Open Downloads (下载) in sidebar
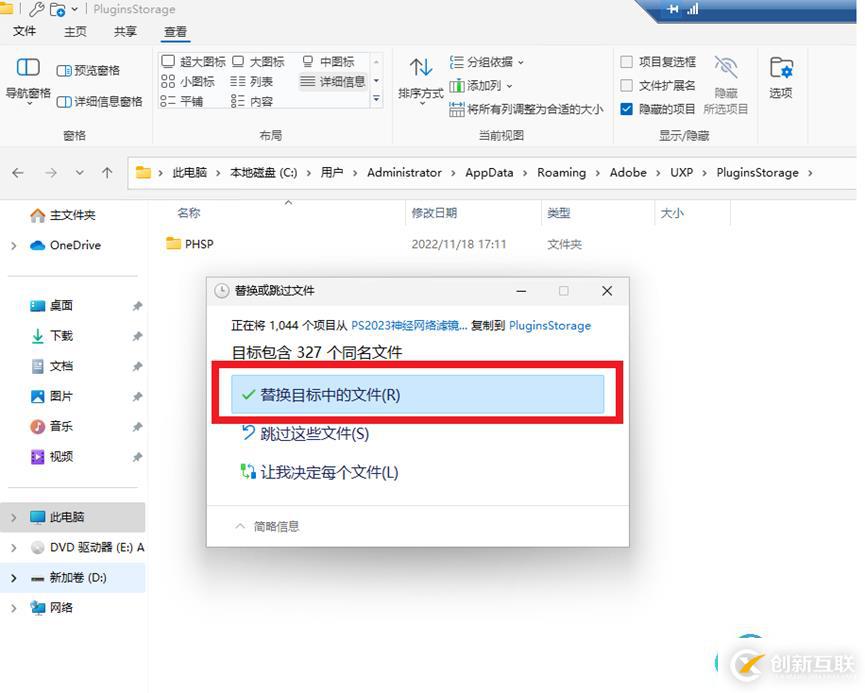Viewport: 865px width, 693px height. coord(51,335)
